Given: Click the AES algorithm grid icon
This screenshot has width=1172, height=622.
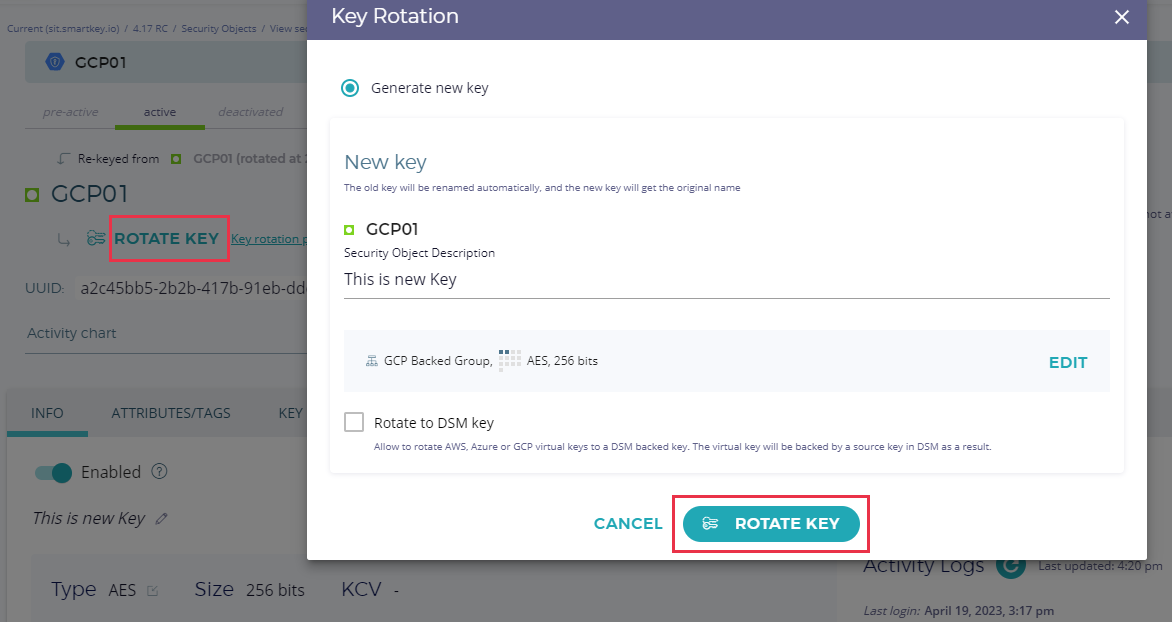Looking at the screenshot, I should pyautogui.click(x=510, y=360).
